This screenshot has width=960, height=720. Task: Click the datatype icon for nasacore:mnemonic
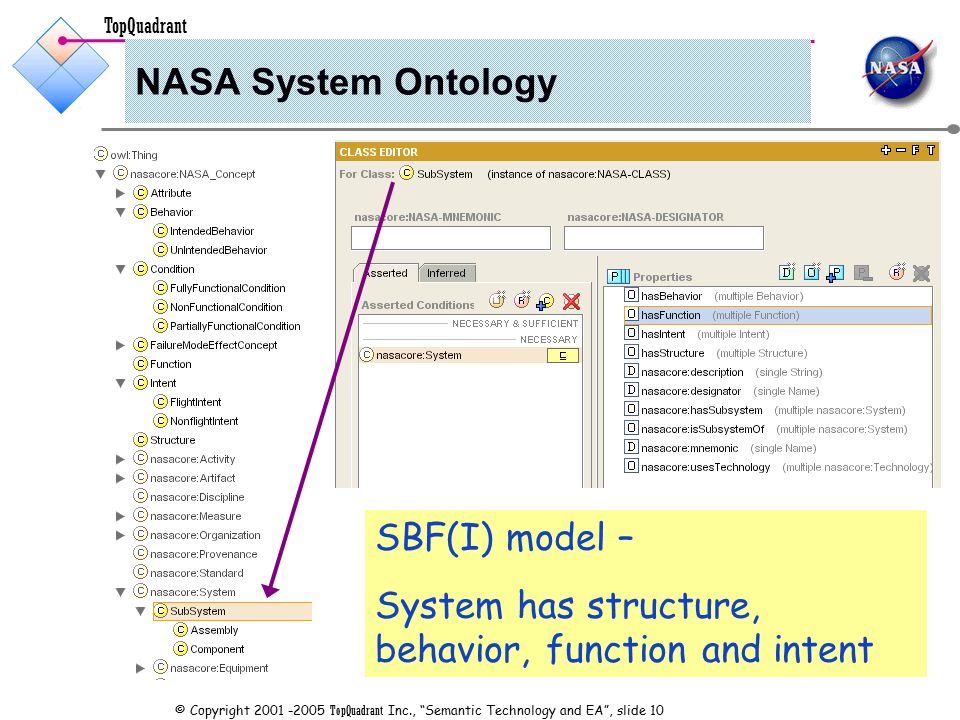coord(631,447)
